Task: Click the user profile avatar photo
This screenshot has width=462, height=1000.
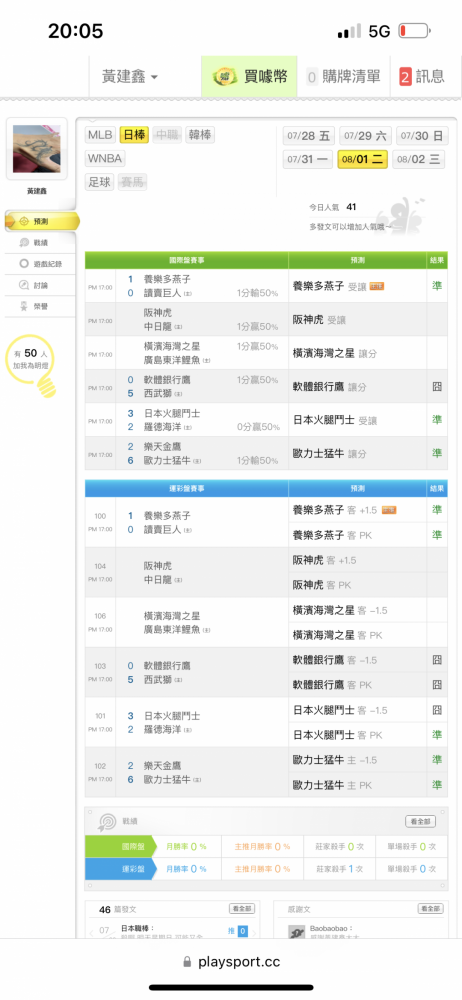Action: [36, 149]
